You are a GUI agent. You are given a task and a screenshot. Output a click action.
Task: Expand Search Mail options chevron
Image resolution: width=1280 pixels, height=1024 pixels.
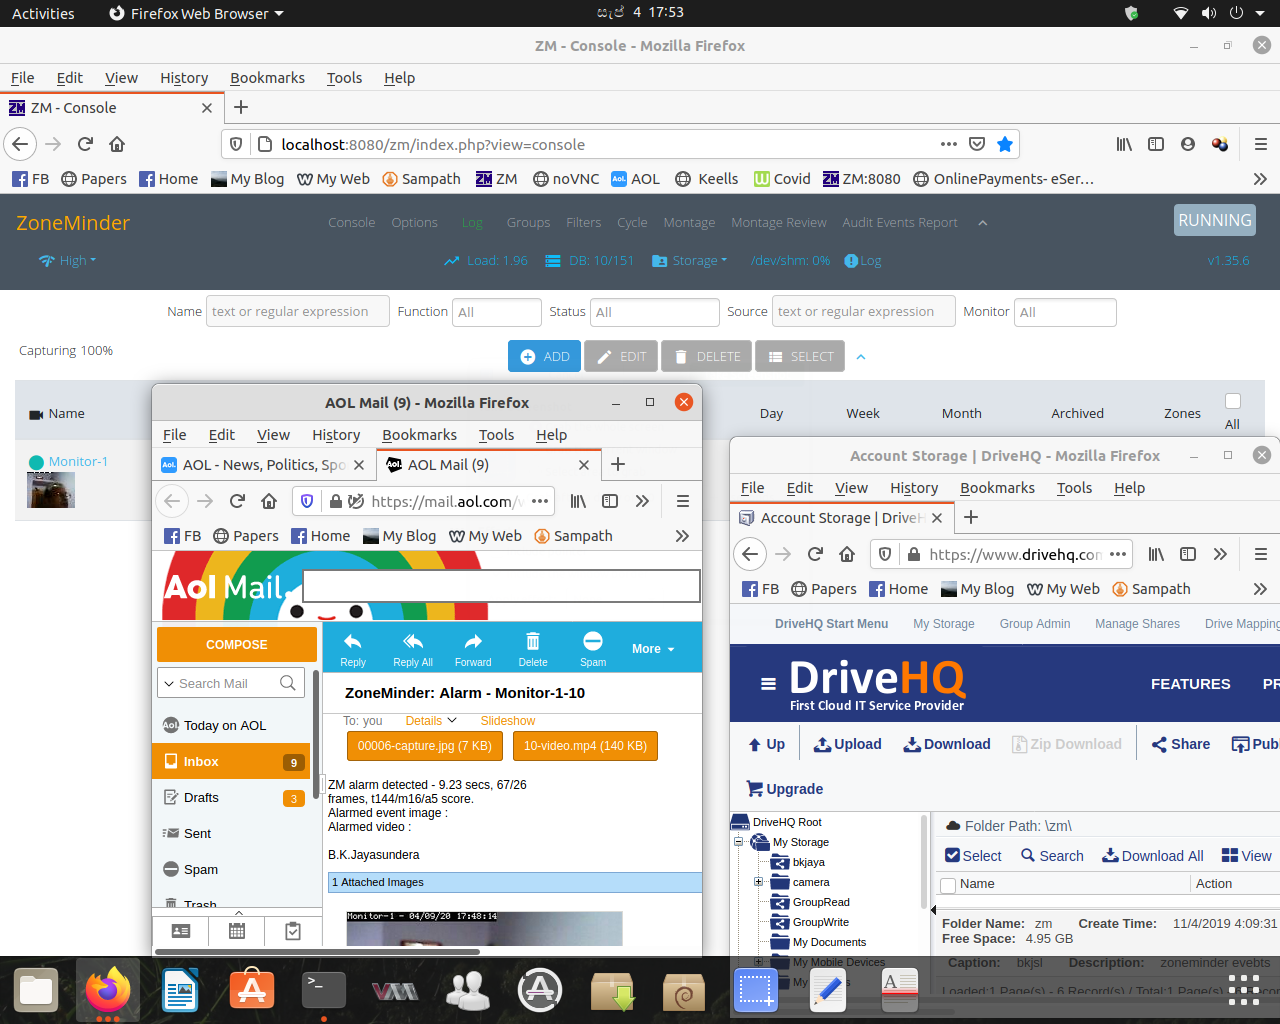coord(169,683)
